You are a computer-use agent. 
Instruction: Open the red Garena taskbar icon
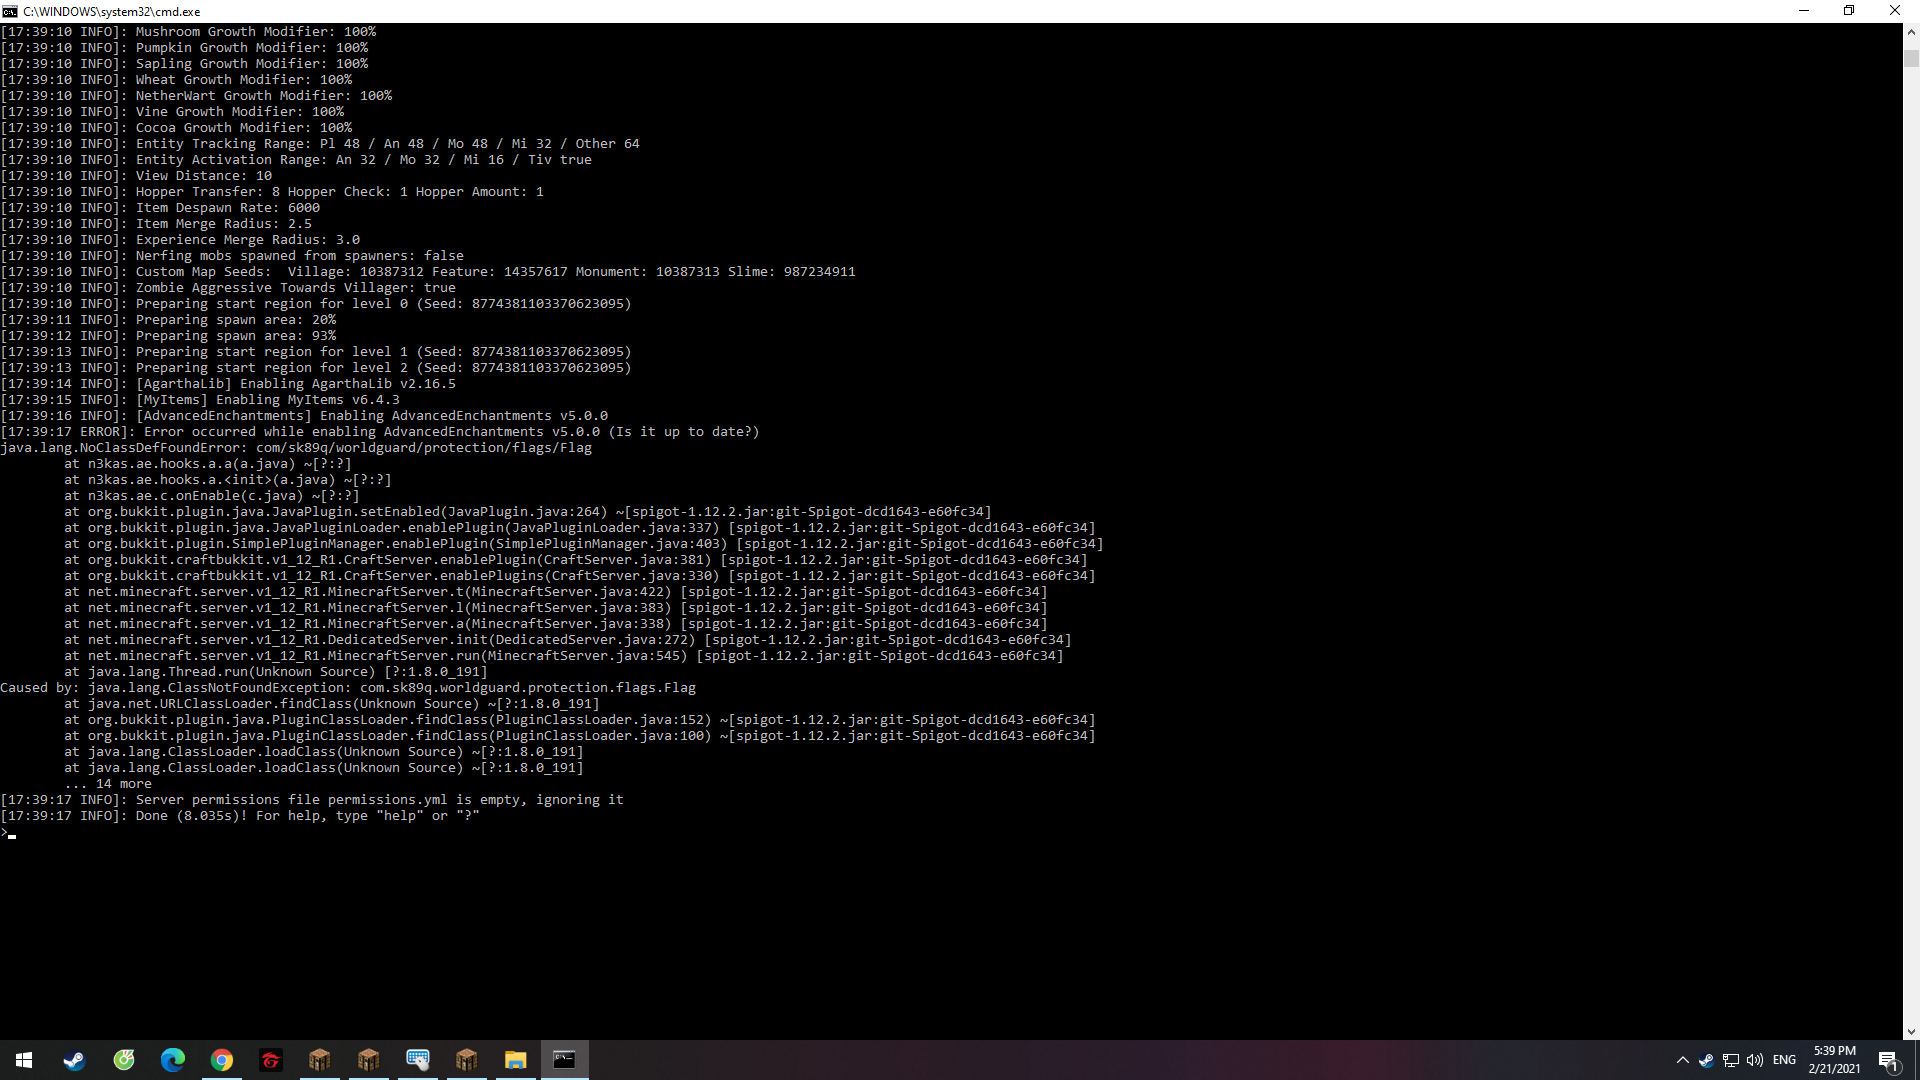(271, 1060)
